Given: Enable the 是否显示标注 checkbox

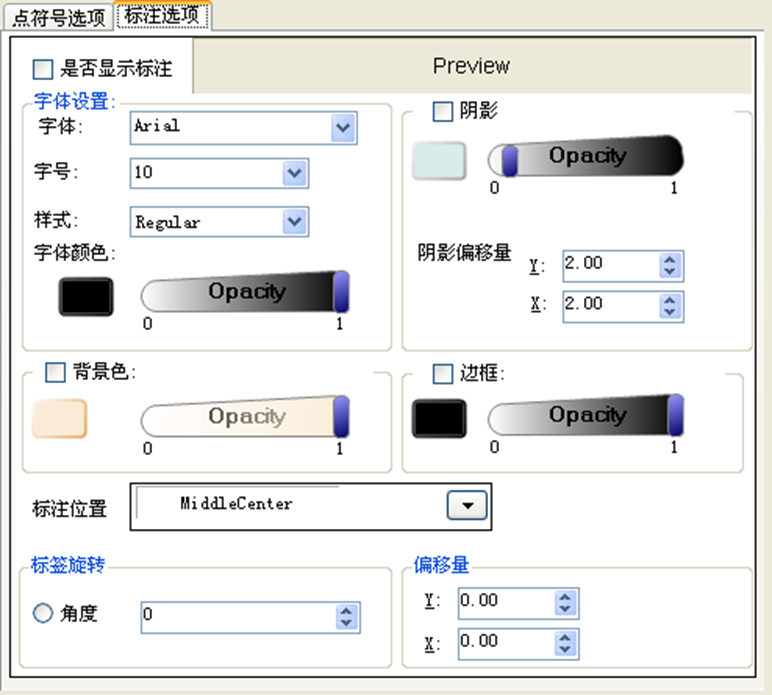Looking at the screenshot, I should pyautogui.click(x=43, y=69).
